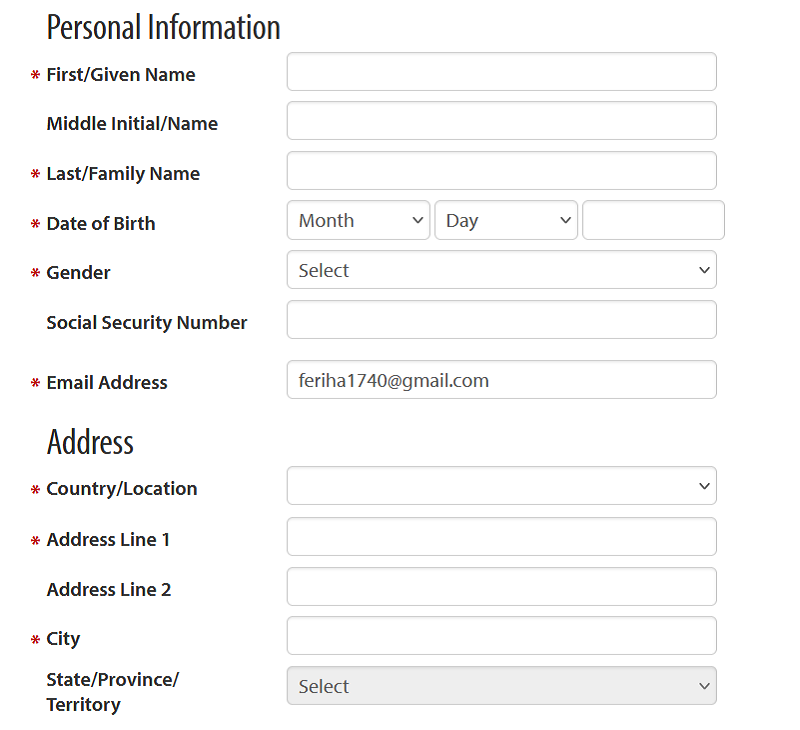Click the birth year input box
The image size is (800, 730).
pos(653,220)
